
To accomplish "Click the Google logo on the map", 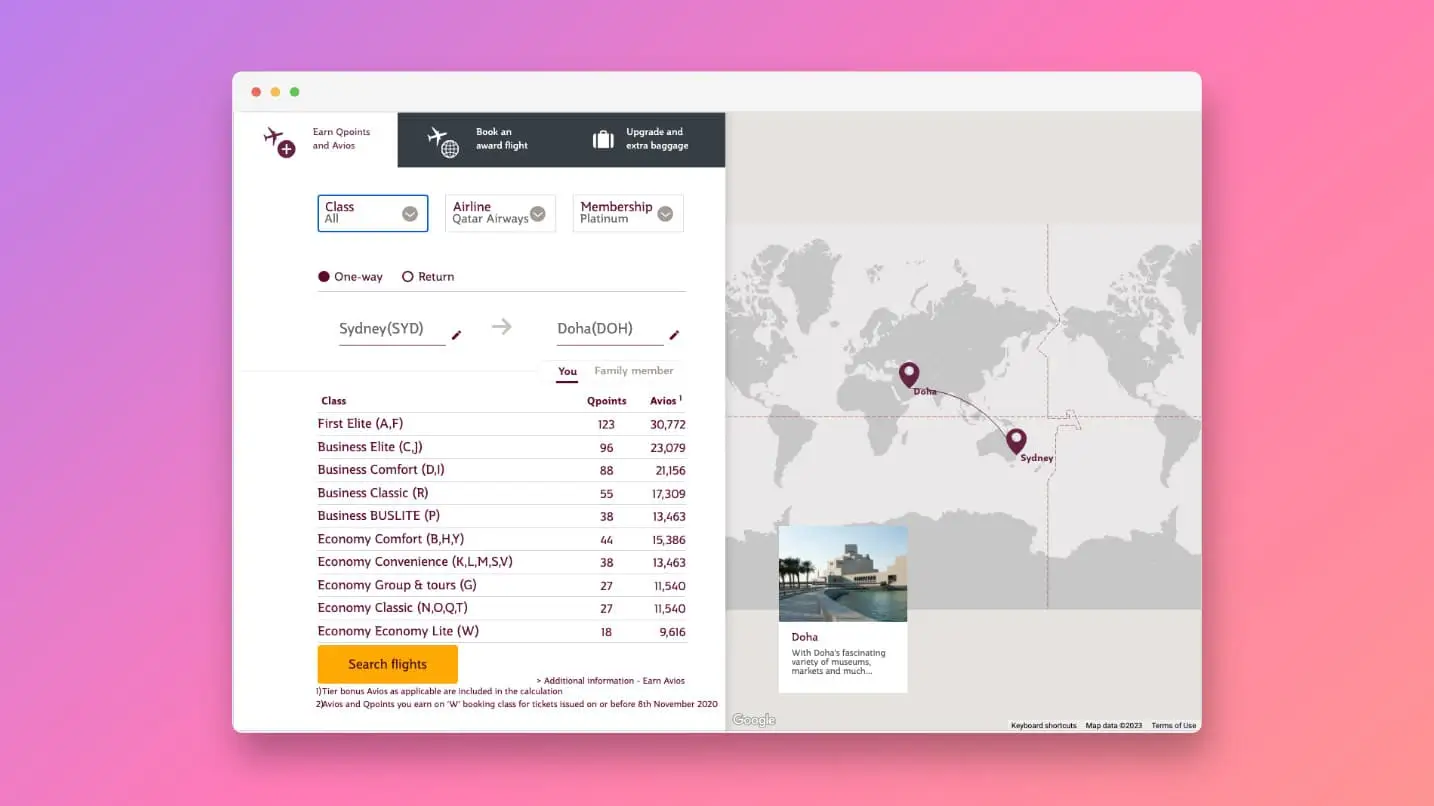I will pyautogui.click(x=754, y=720).
